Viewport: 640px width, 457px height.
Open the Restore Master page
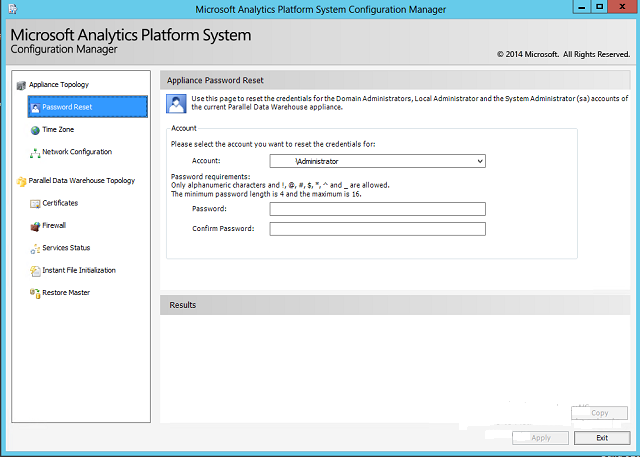click(66, 293)
